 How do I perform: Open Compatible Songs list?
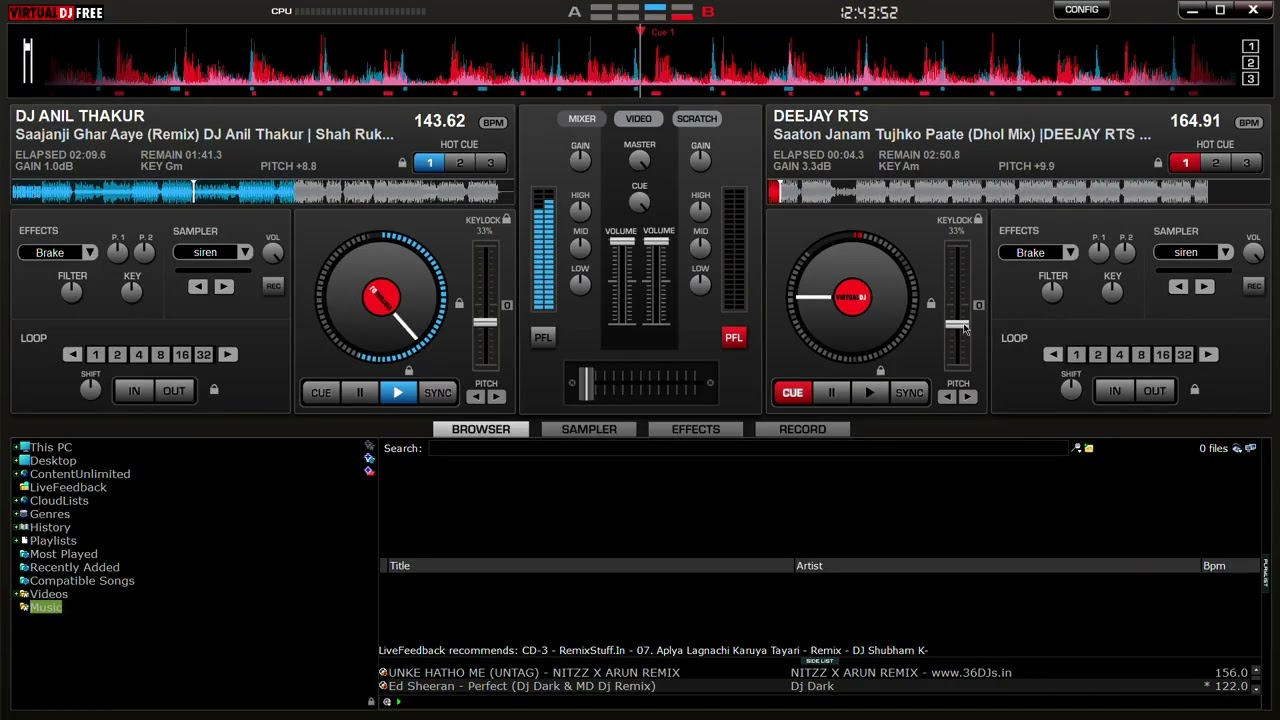[x=82, y=581]
